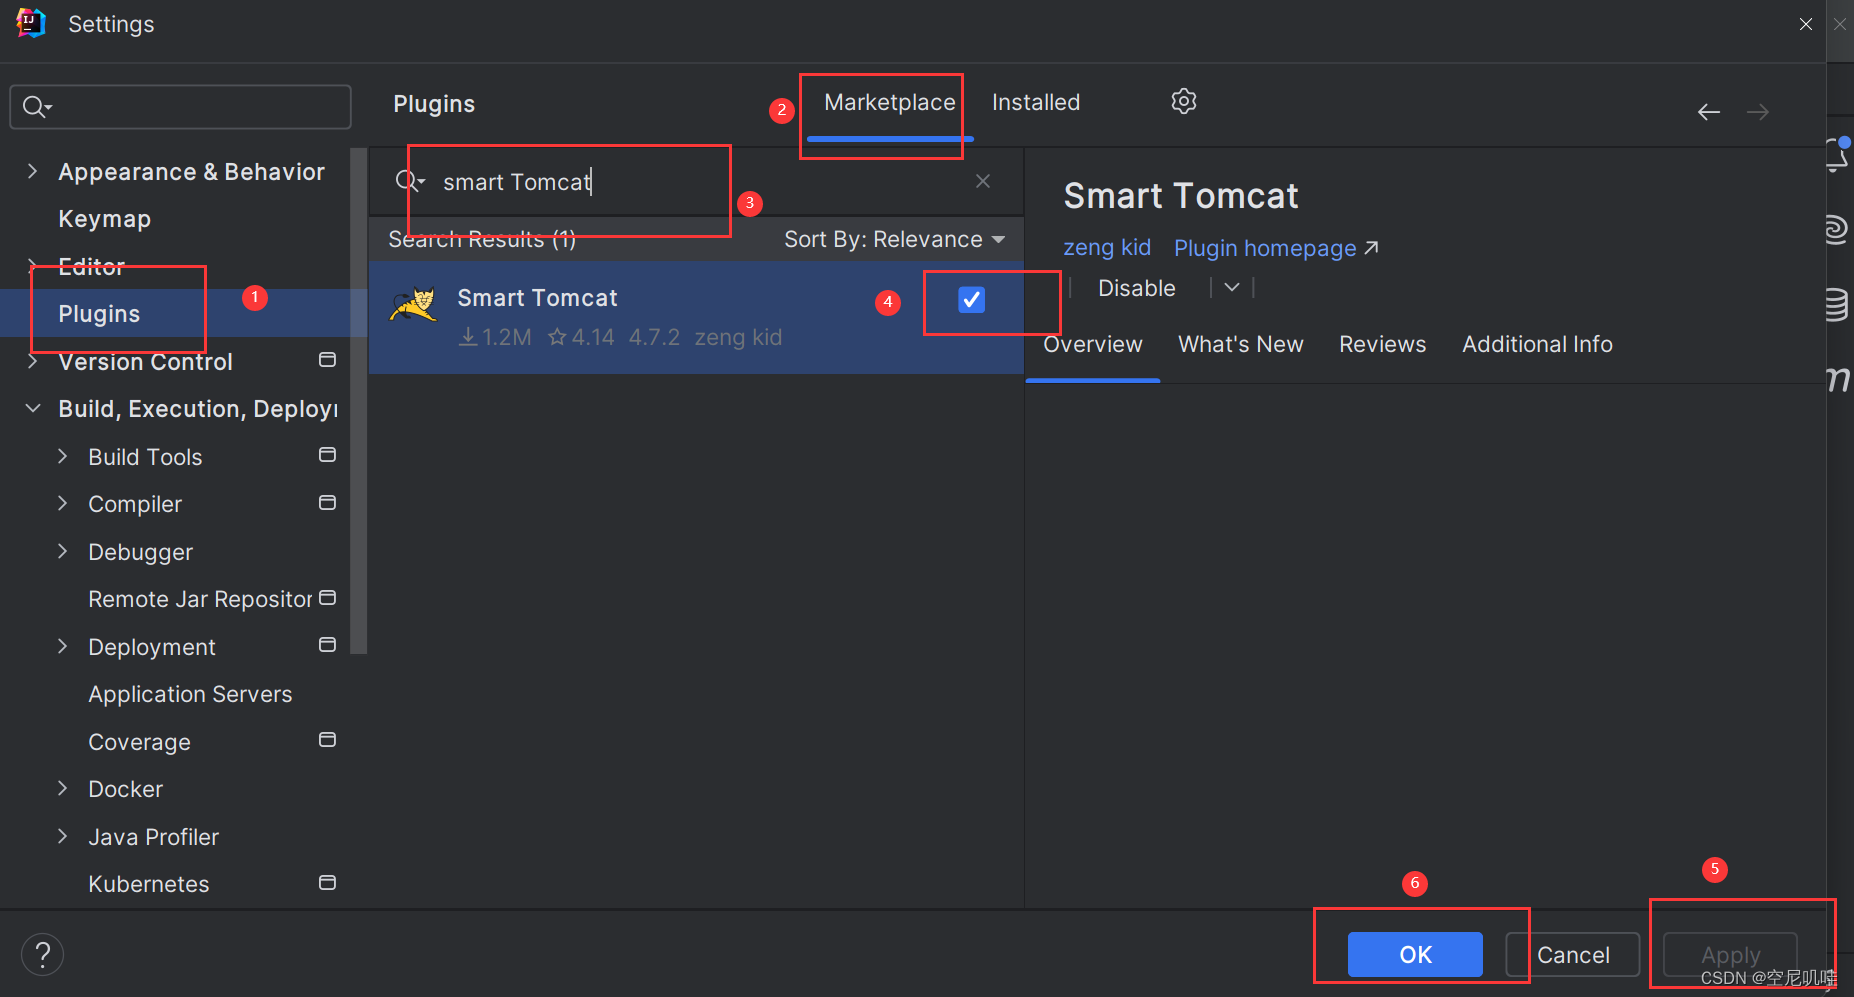Open the Maven tool window icon
Image resolution: width=1854 pixels, height=997 pixels.
point(1840,379)
